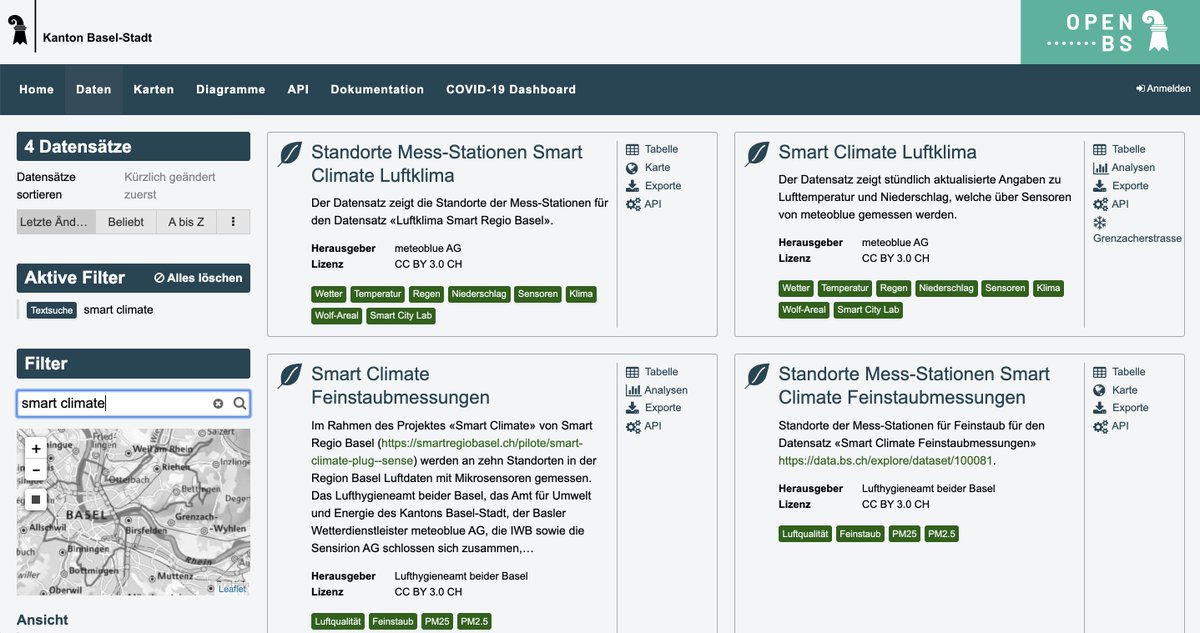Image resolution: width=1200 pixels, height=633 pixels.
Task: Sort datasets A bis Z
Action: pyautogui.click(x=186, y=222)
